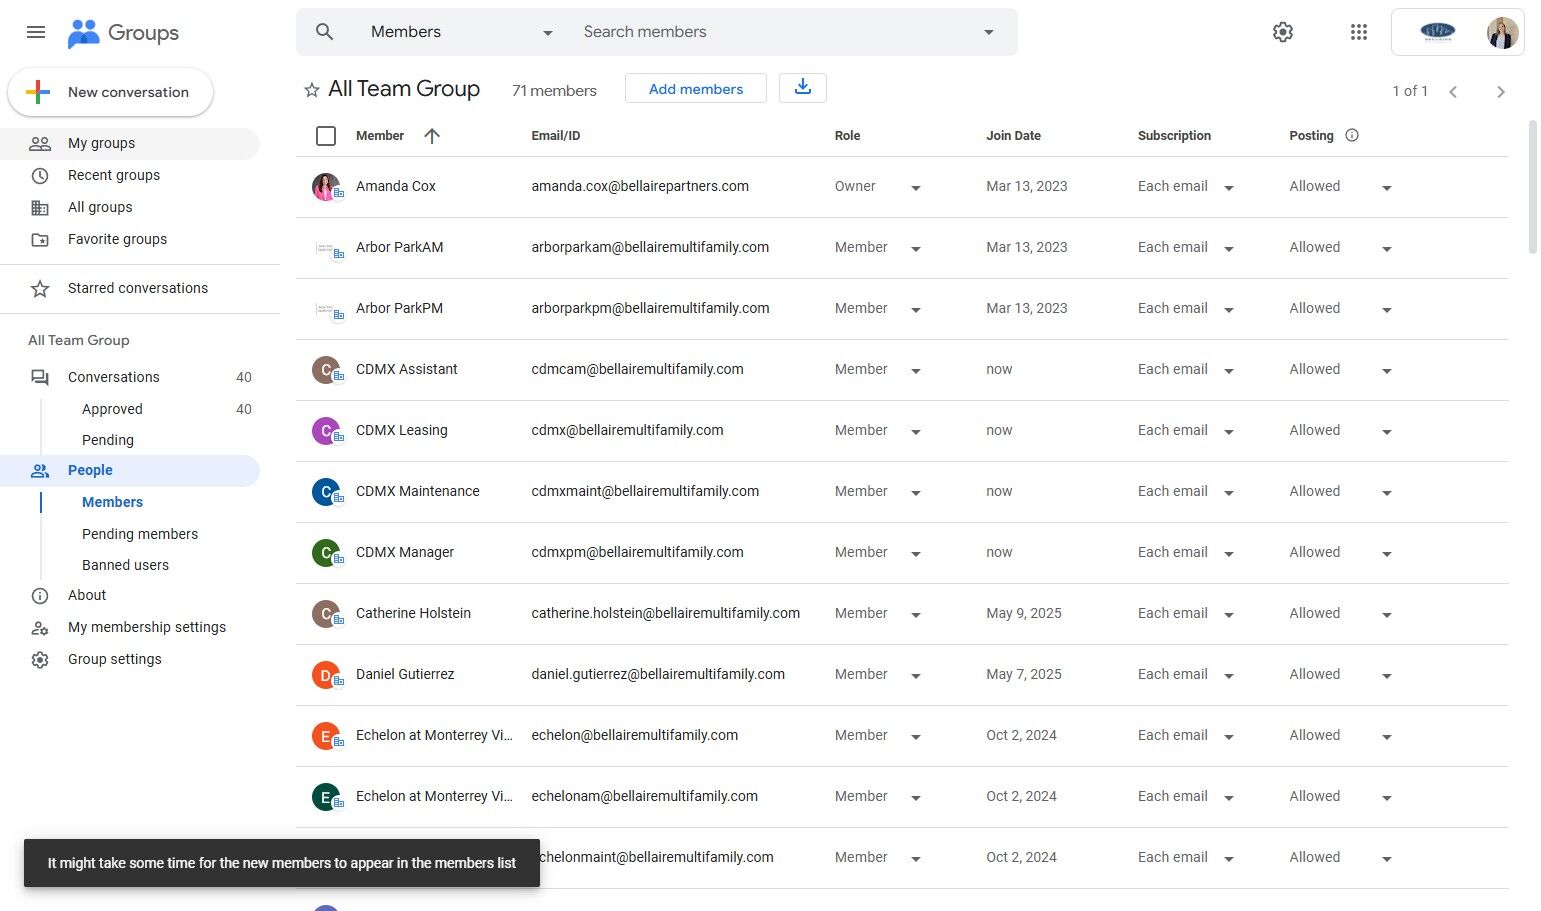Viewport: 1541px width, 911px height.
Task: Open Recent groups
Action: (130, 176)
